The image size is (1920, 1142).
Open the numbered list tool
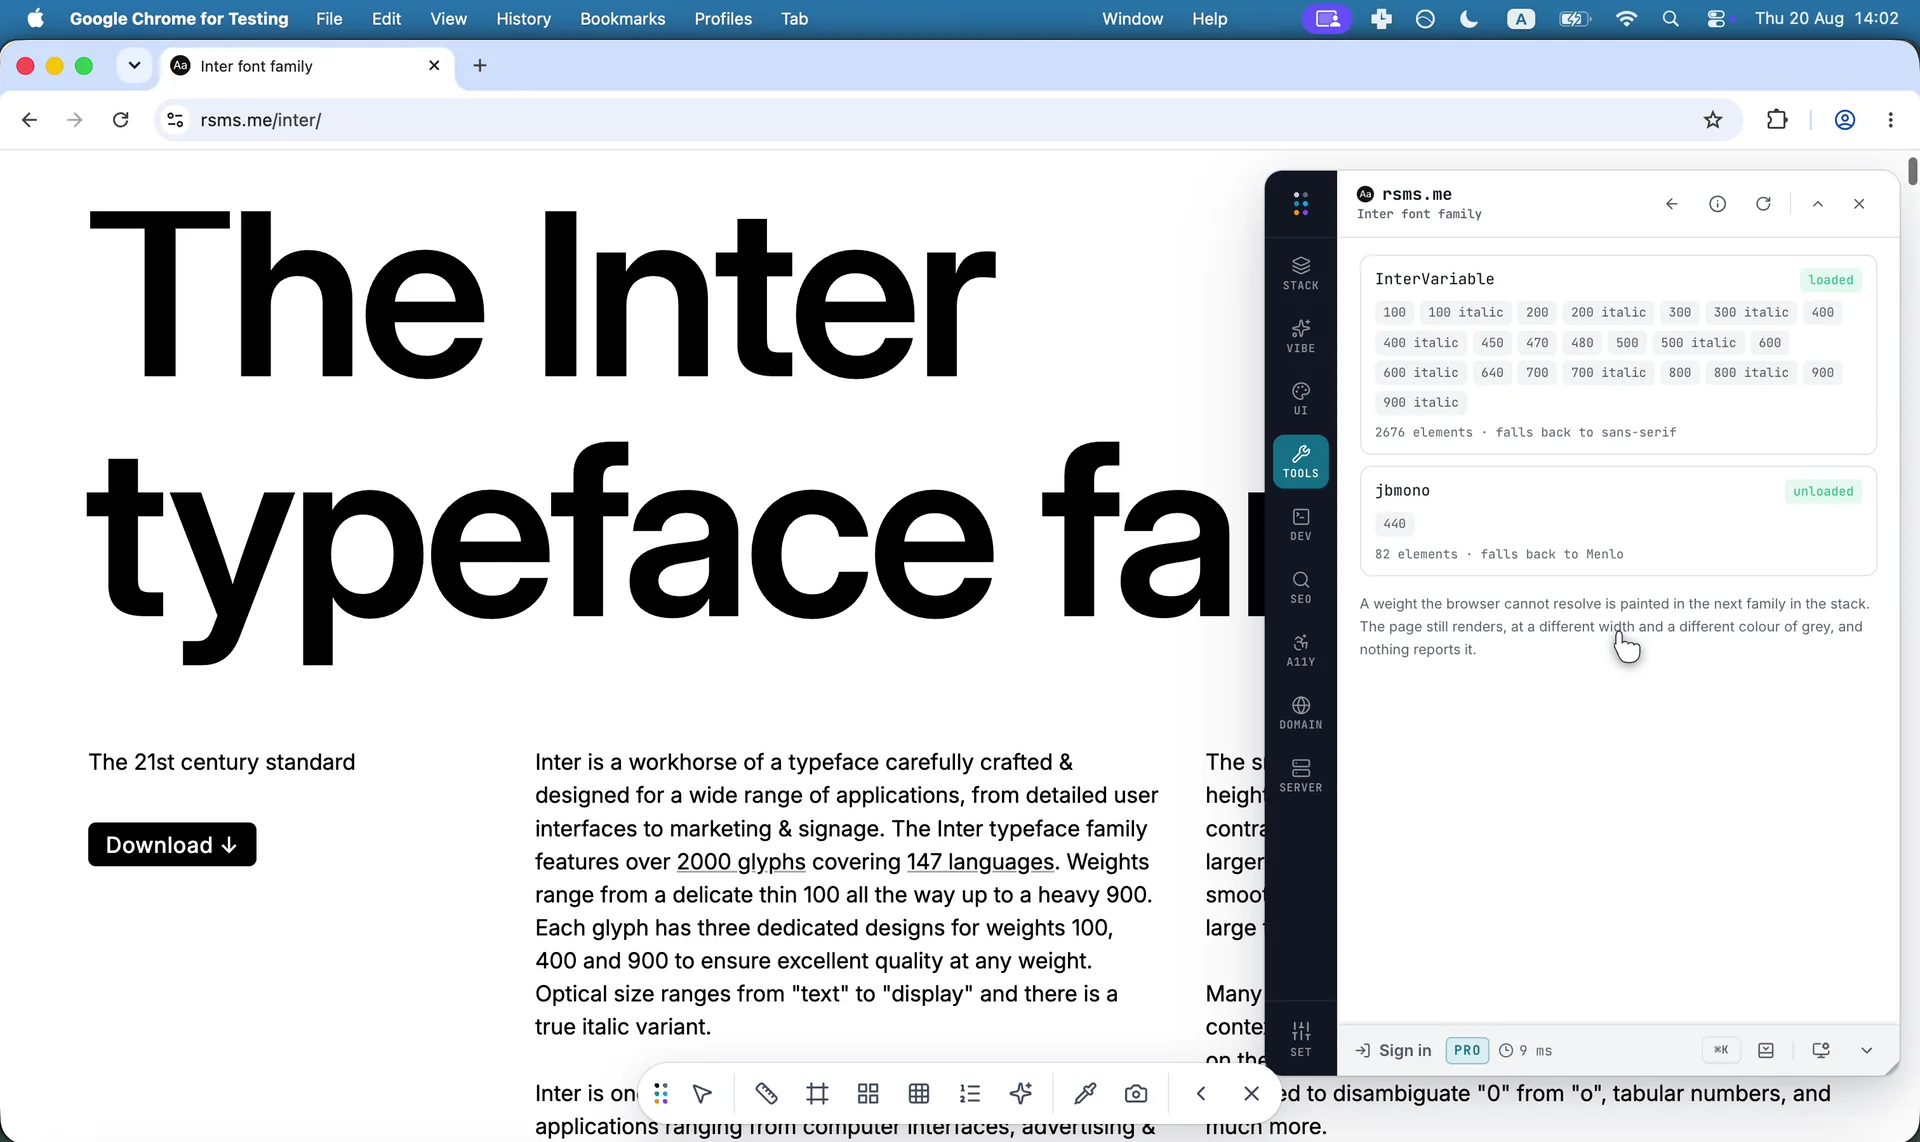pyautogui.click(x=970, y=1093)
